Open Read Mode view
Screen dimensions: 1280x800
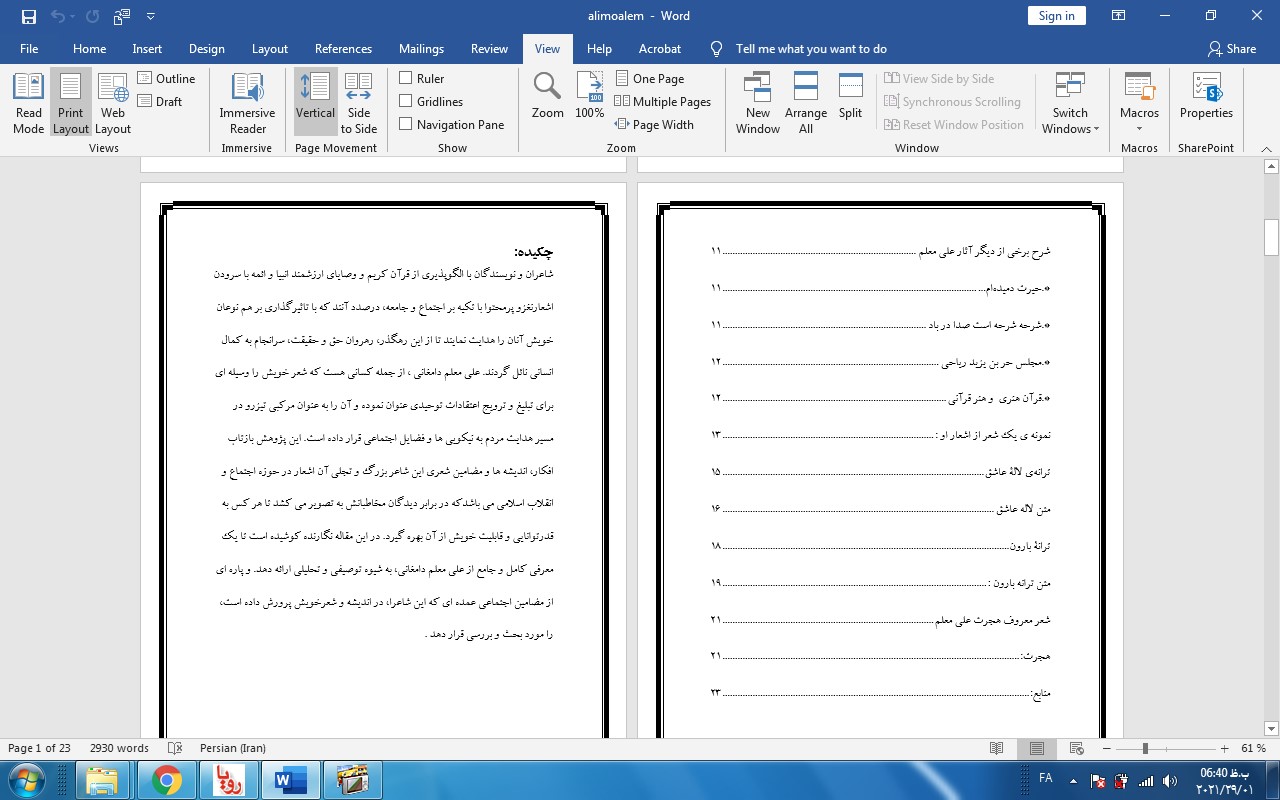[x=28, y=103]
